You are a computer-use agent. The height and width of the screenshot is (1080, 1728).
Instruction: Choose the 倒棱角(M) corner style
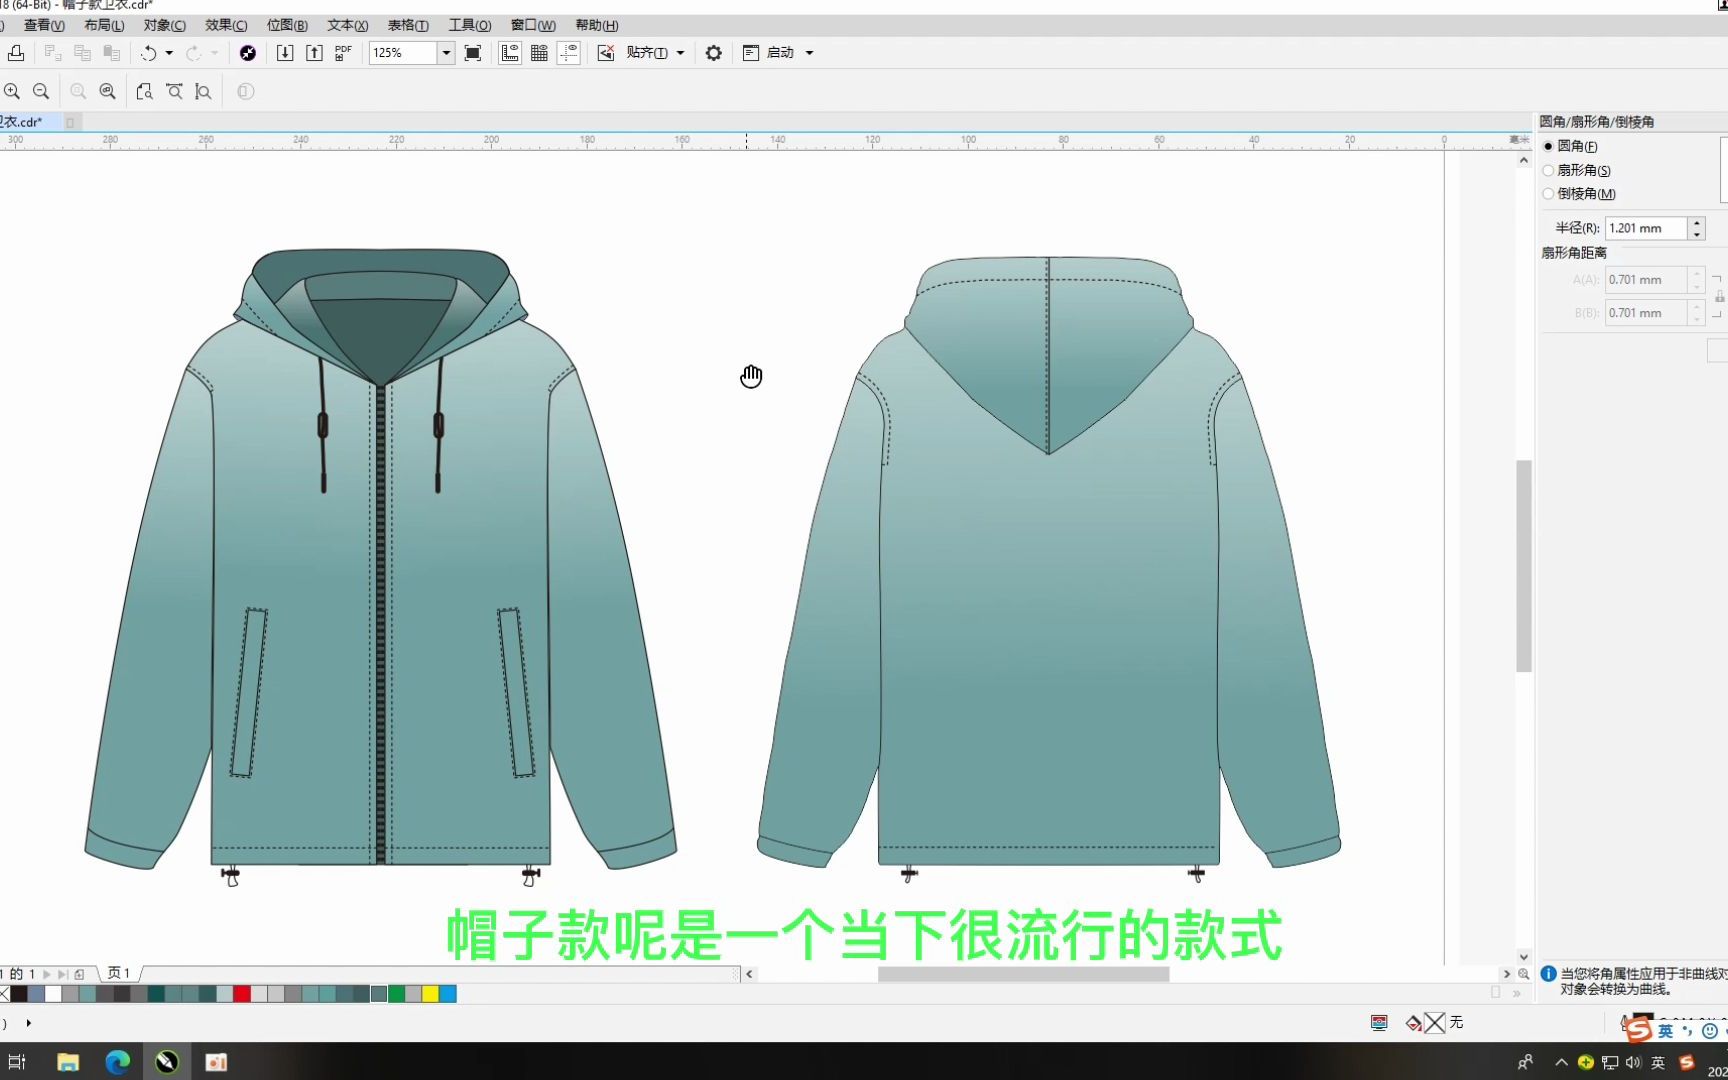pyautogui.click(x=1548, y=194)
